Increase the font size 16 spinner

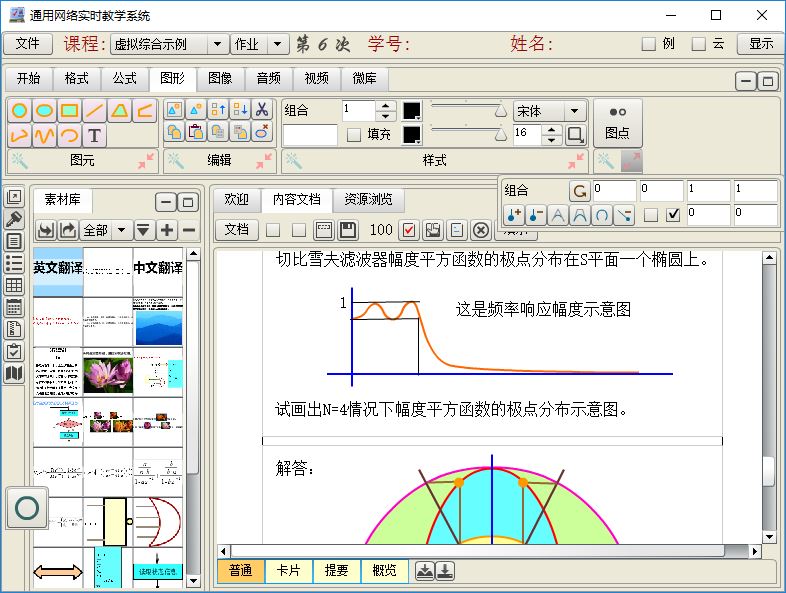coord(551,129)
